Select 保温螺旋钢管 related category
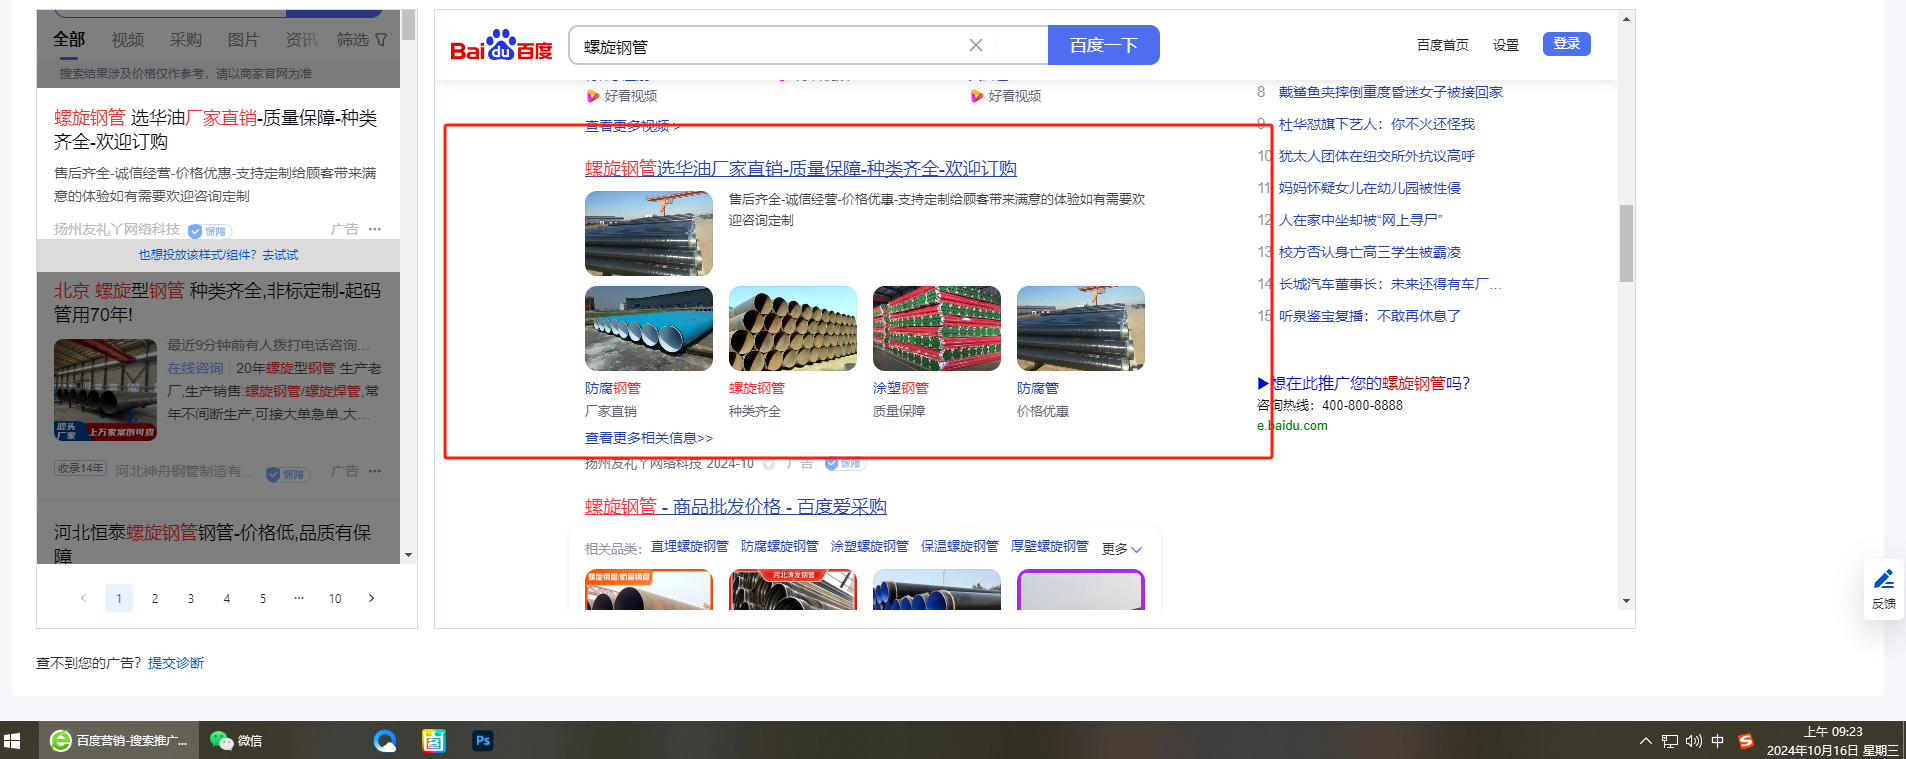 (960, 546)
